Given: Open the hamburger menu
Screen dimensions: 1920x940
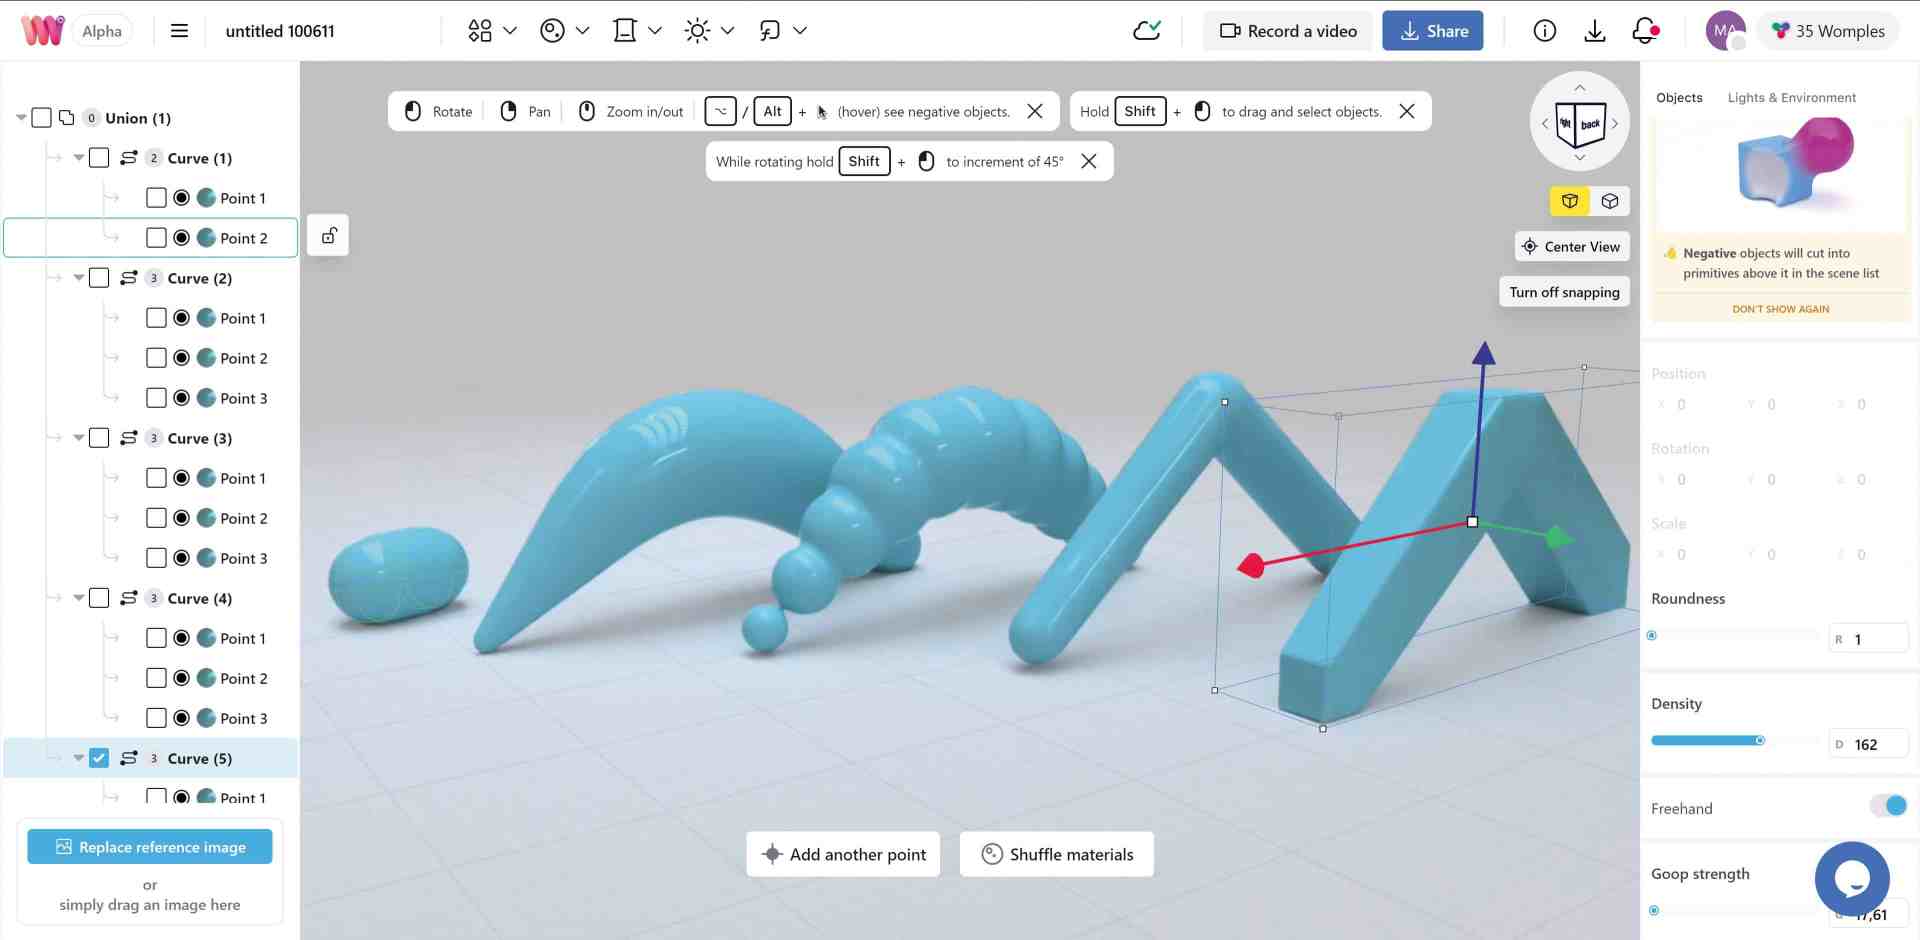Looking at the screenshot, I should click(x=179, y=30).
